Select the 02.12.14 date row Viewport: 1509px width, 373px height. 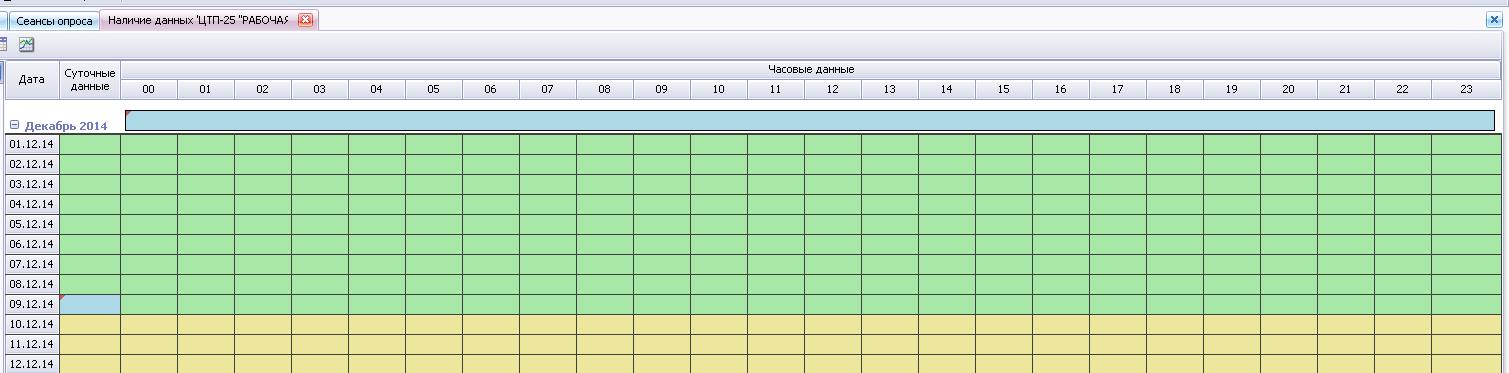coord(31,164)
